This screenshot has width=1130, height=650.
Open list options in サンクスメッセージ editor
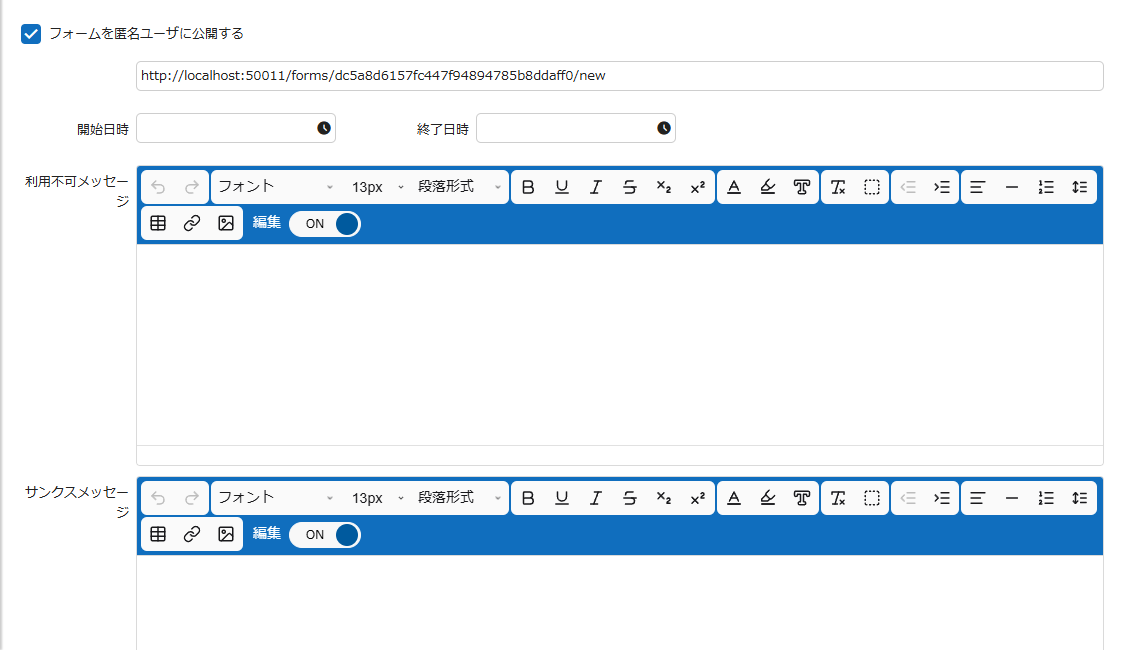coord(1046,498)
